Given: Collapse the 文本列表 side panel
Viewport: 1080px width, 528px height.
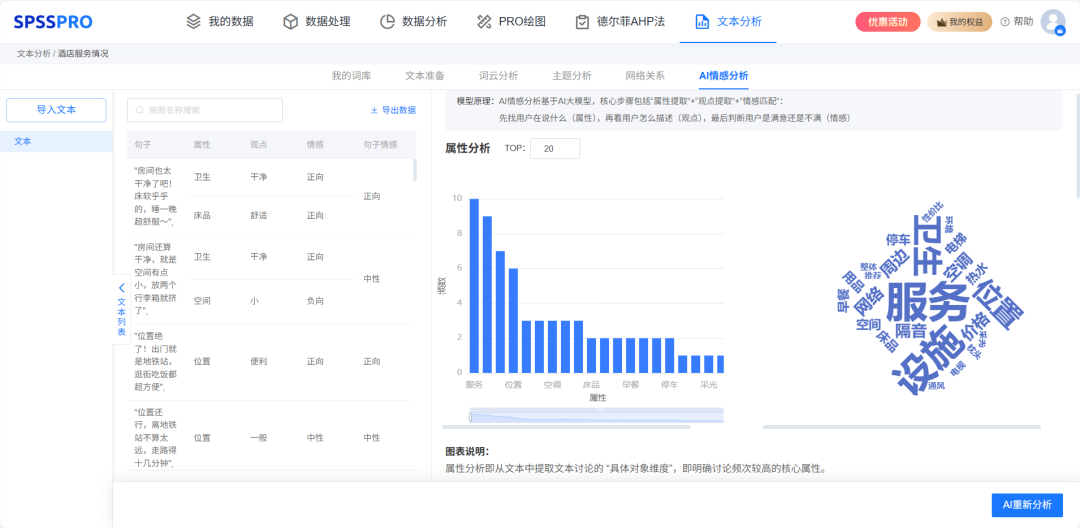Looking at the screenshot, I should pyautogui.click(x=121, y=288).
